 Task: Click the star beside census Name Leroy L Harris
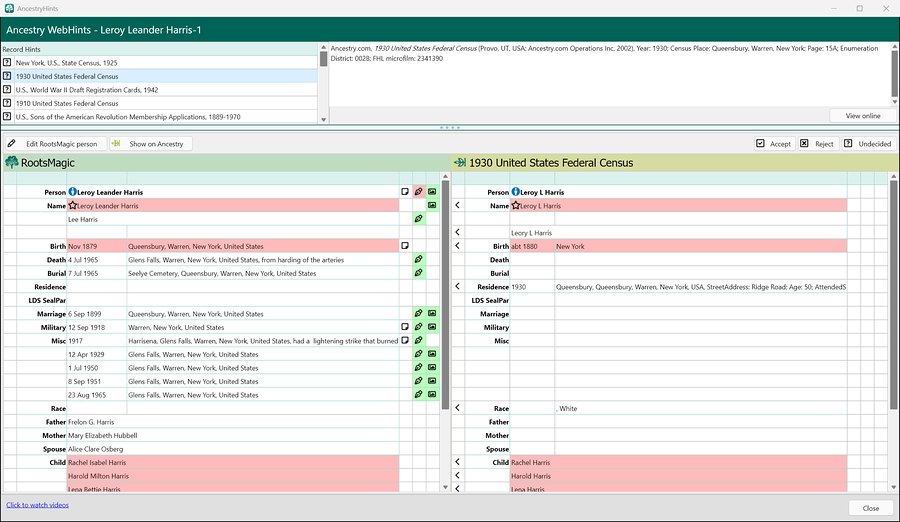[515, 205]
